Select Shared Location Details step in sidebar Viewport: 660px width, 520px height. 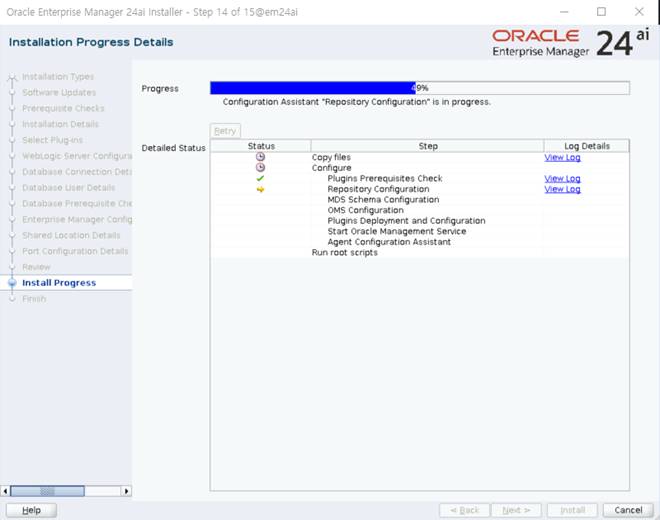coord(71,235)
